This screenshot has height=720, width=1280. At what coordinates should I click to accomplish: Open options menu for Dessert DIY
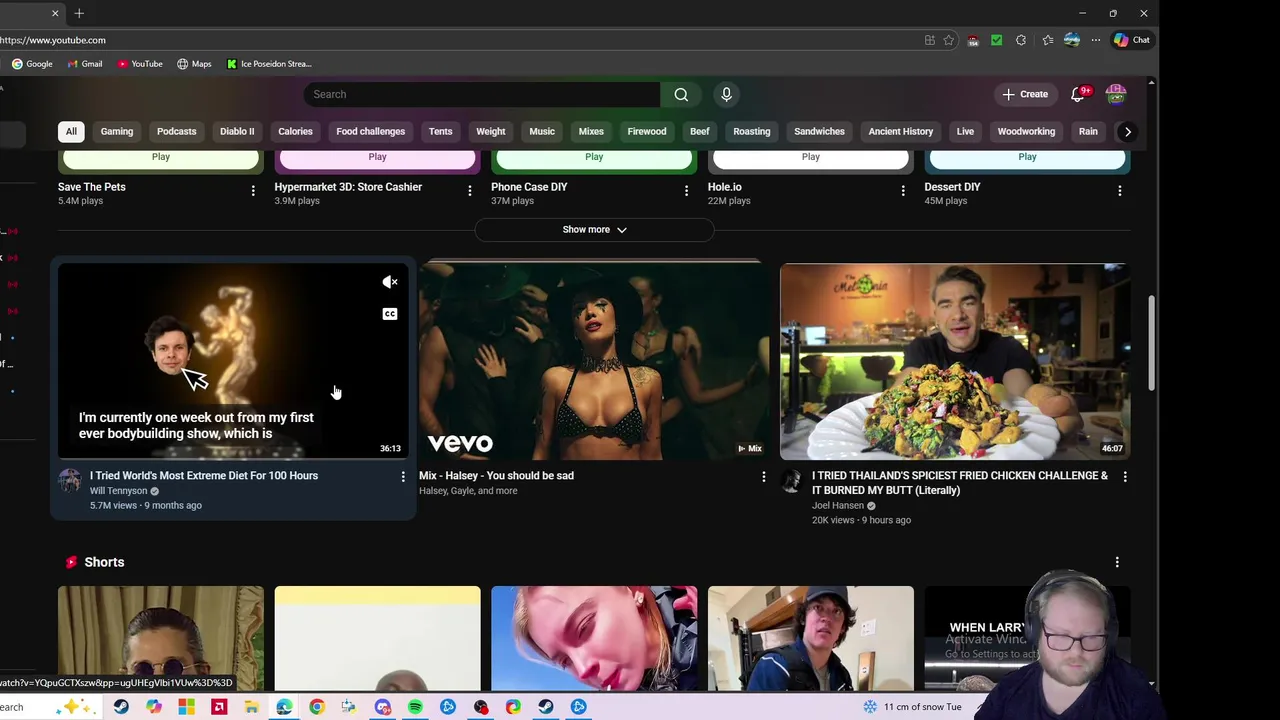pyautogui.click(x=1120, y=190)
